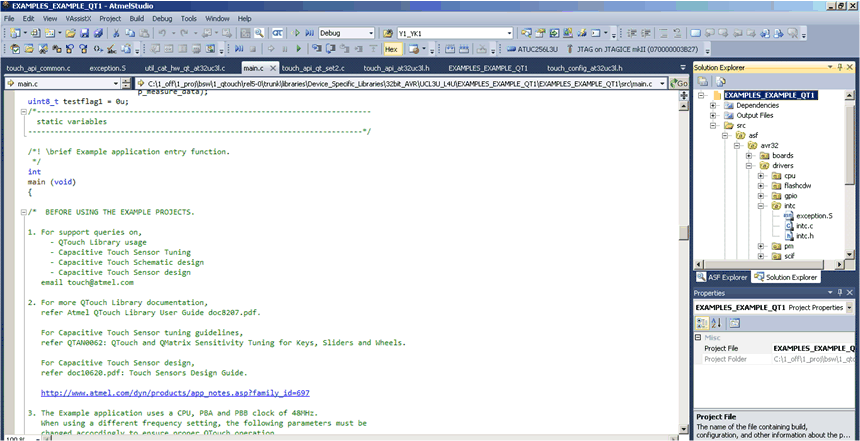This screenshot has width=860, height=441.
Task: Open the atmel.com app_notes hyperlink
Action: (x=176, y=393)
